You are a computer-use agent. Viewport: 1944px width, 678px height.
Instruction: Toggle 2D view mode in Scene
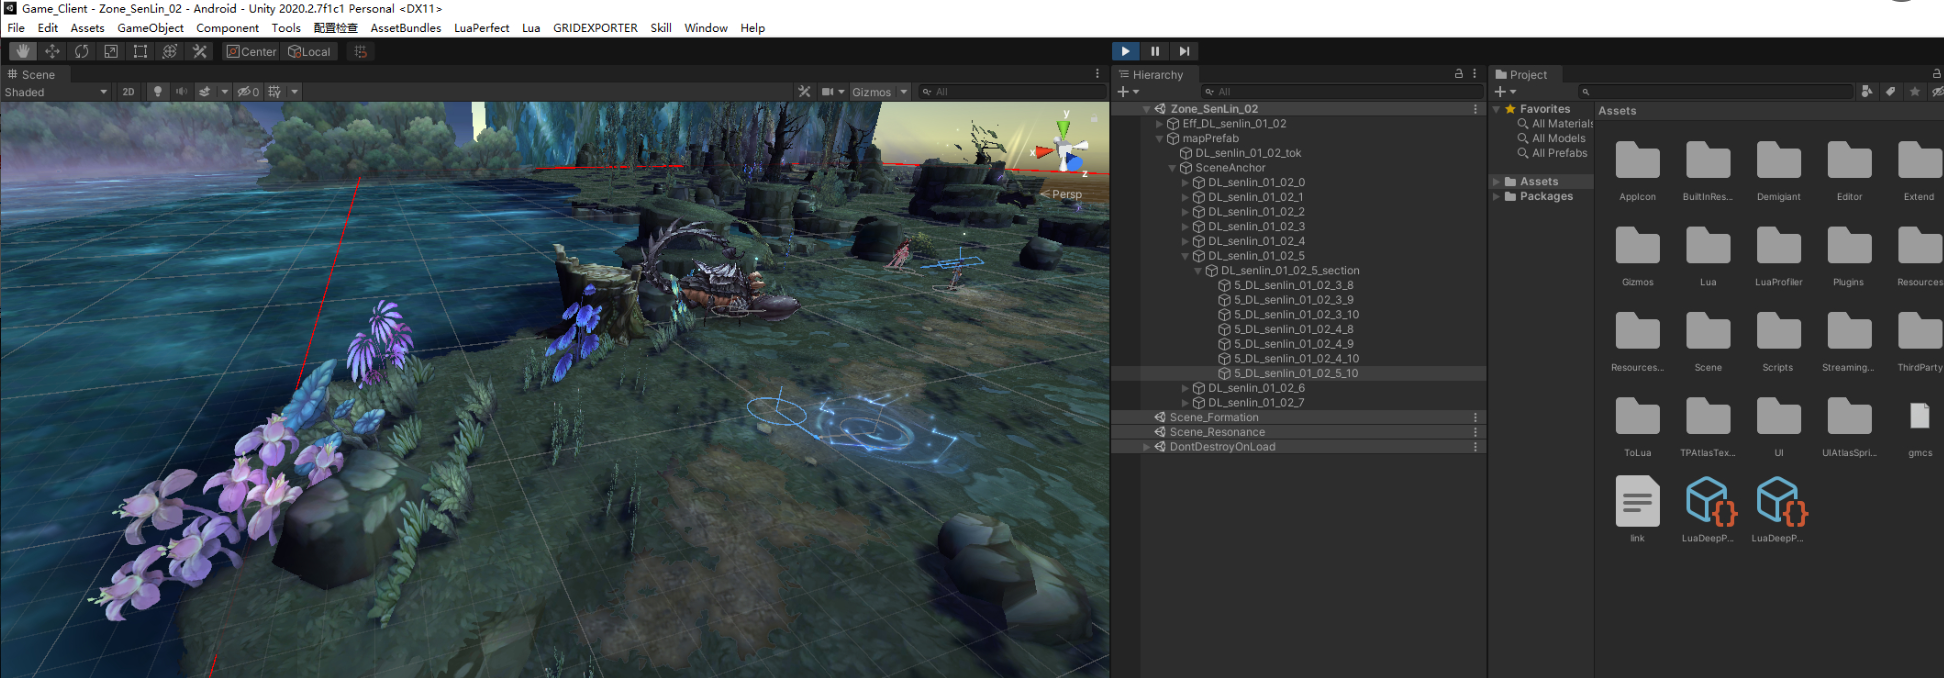[128, 92]
